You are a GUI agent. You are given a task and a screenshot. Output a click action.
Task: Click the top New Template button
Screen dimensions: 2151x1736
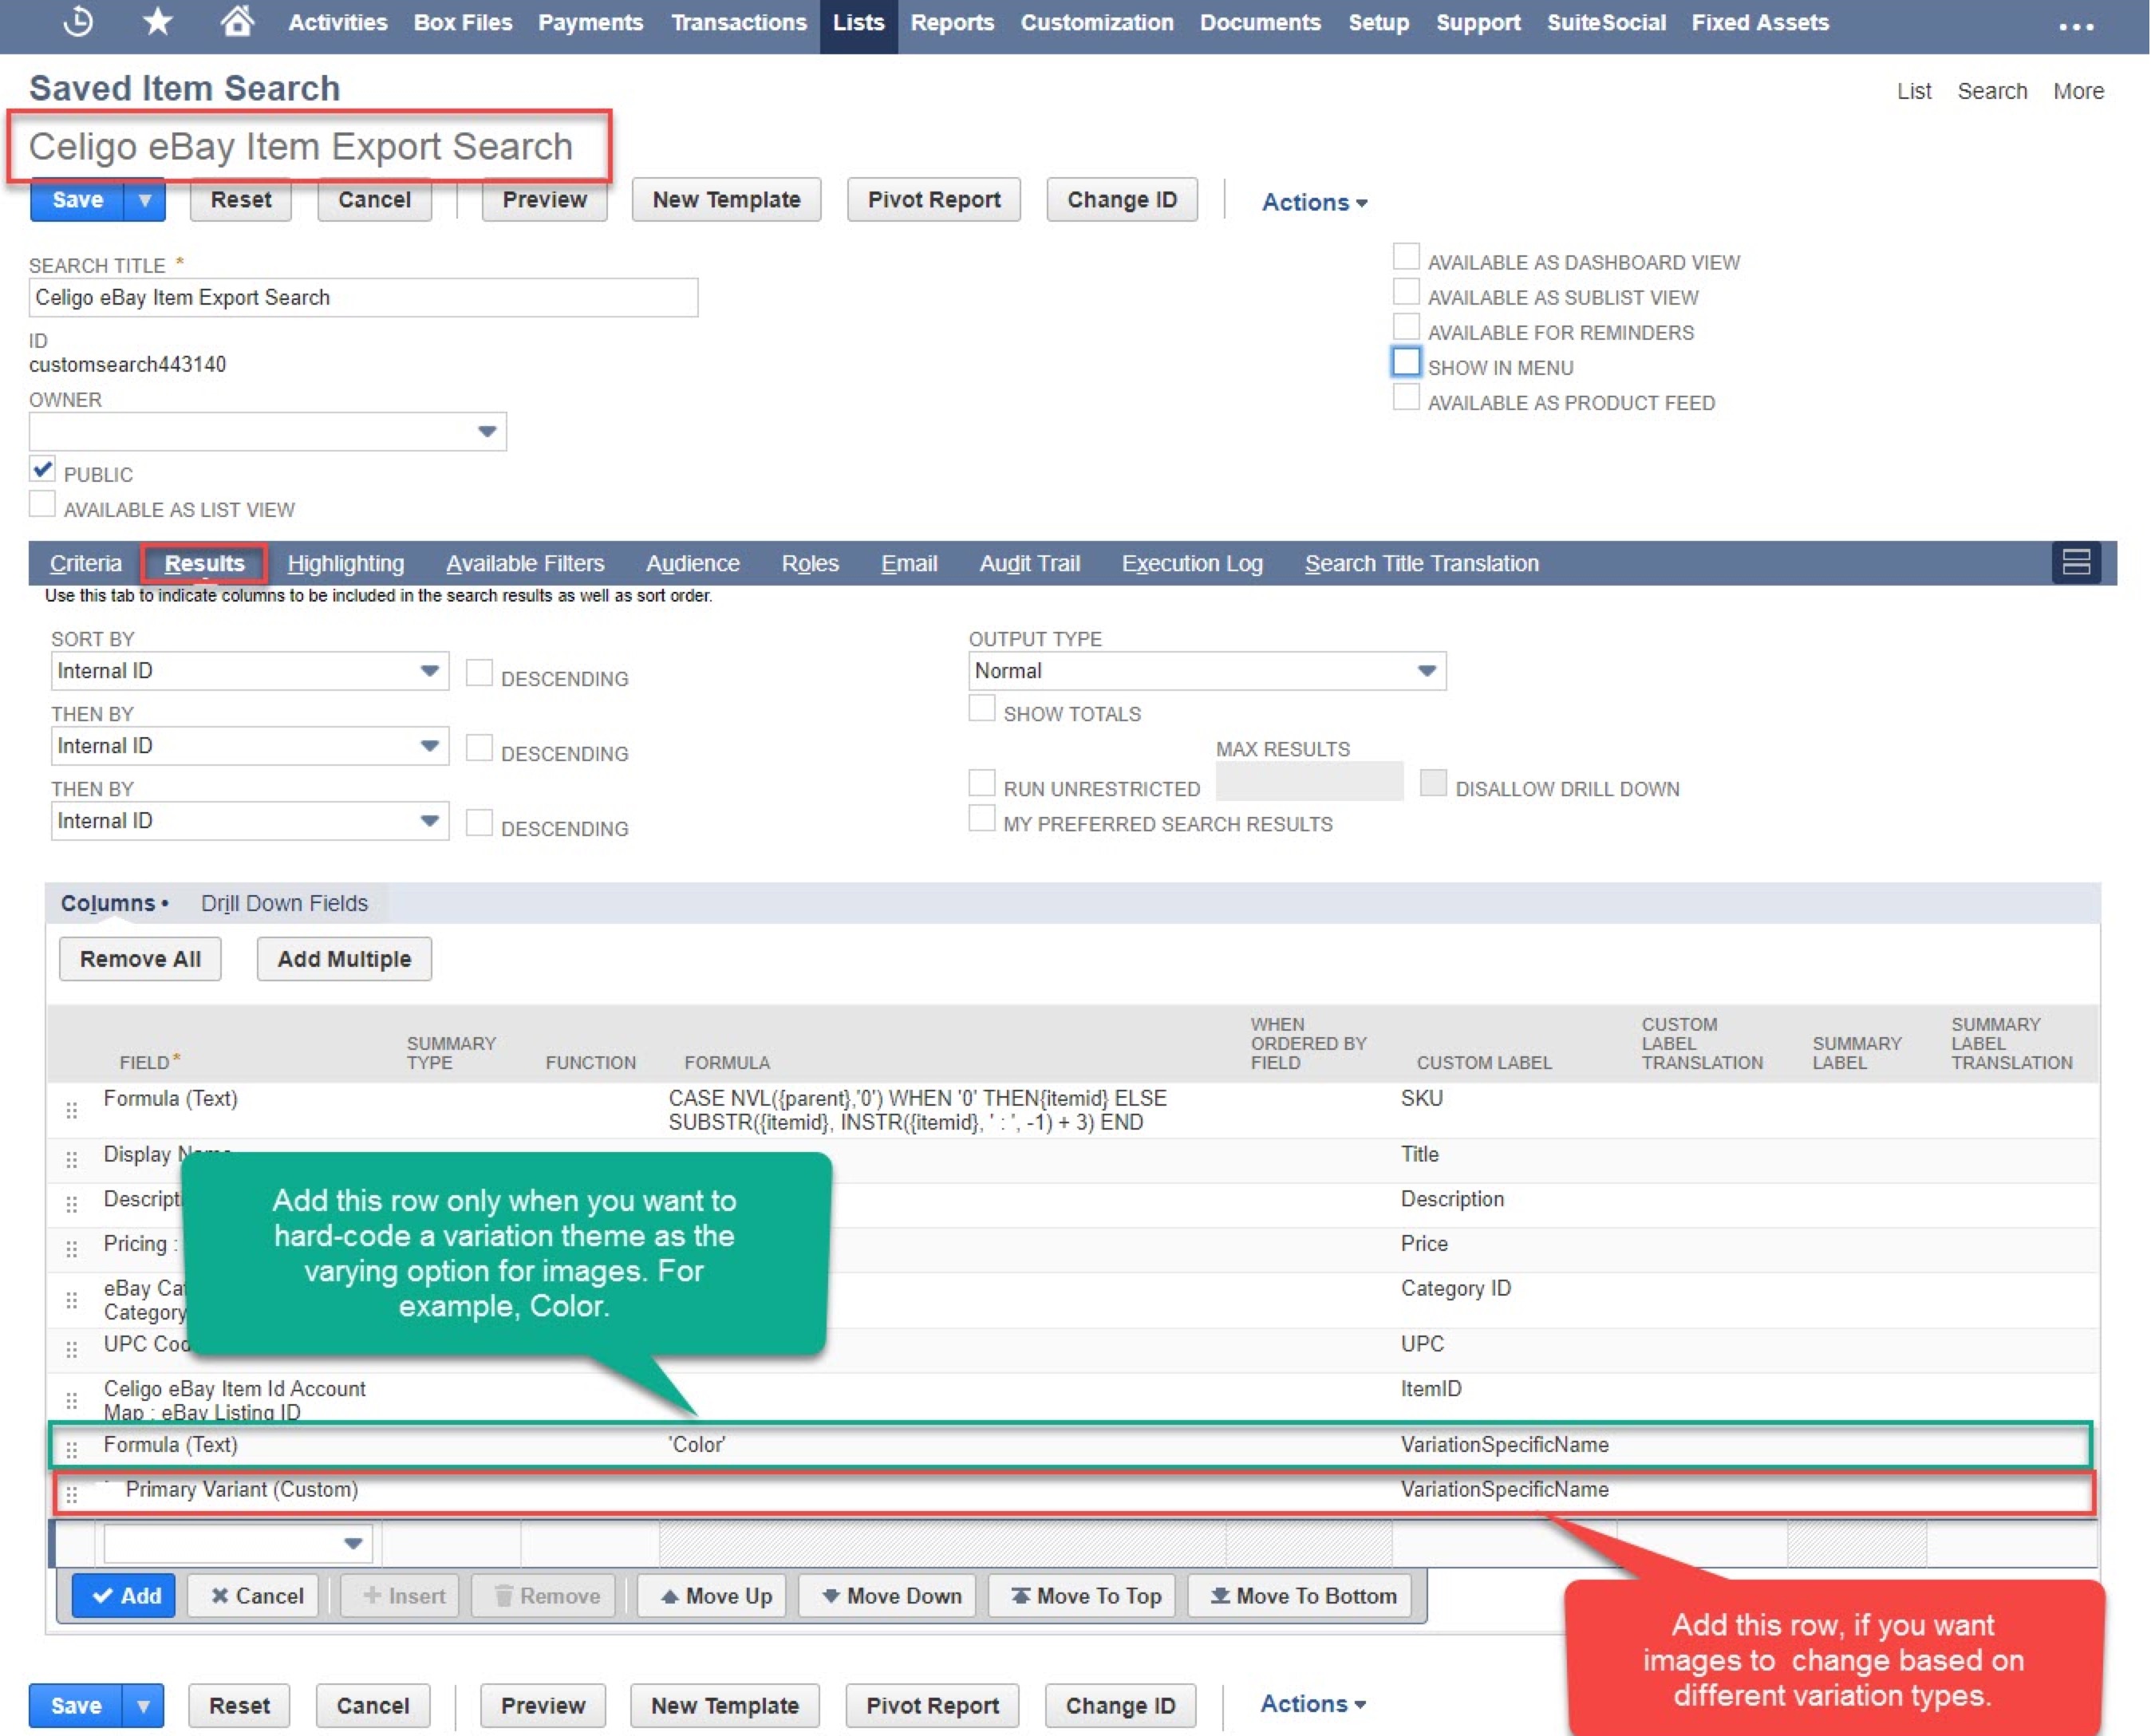726,200
